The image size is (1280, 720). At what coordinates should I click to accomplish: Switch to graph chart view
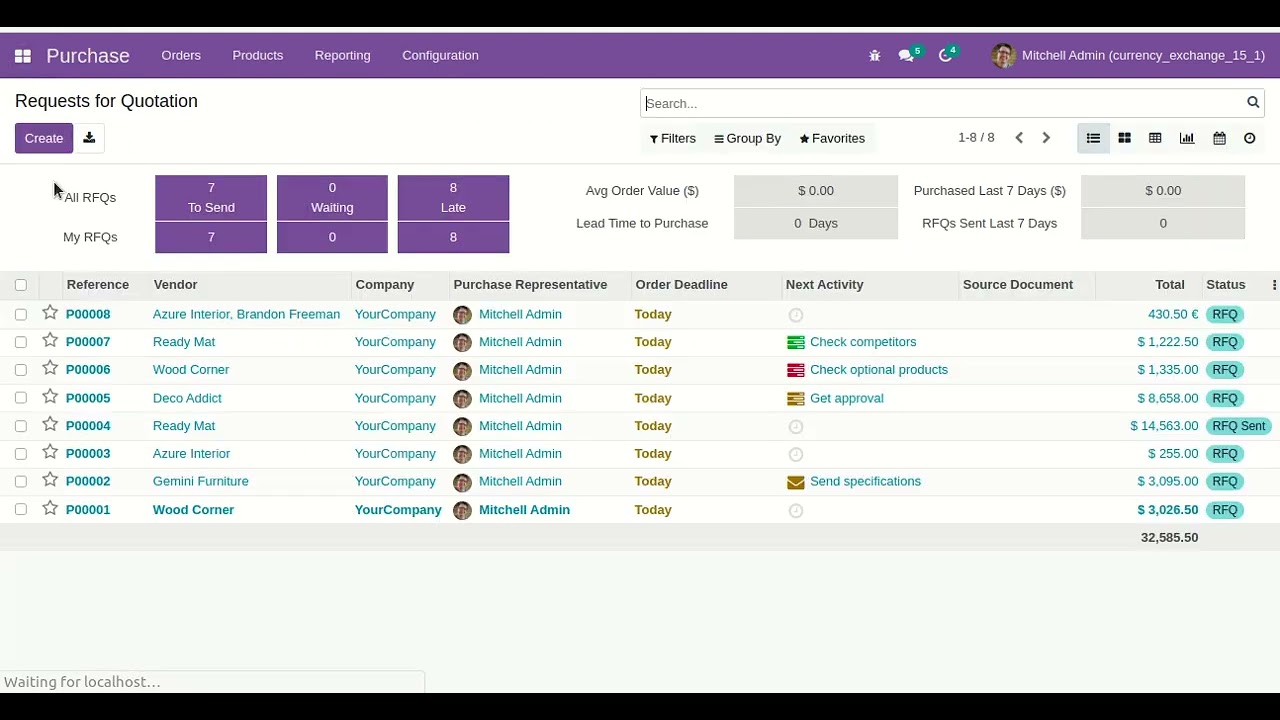tap(1187, 138)
